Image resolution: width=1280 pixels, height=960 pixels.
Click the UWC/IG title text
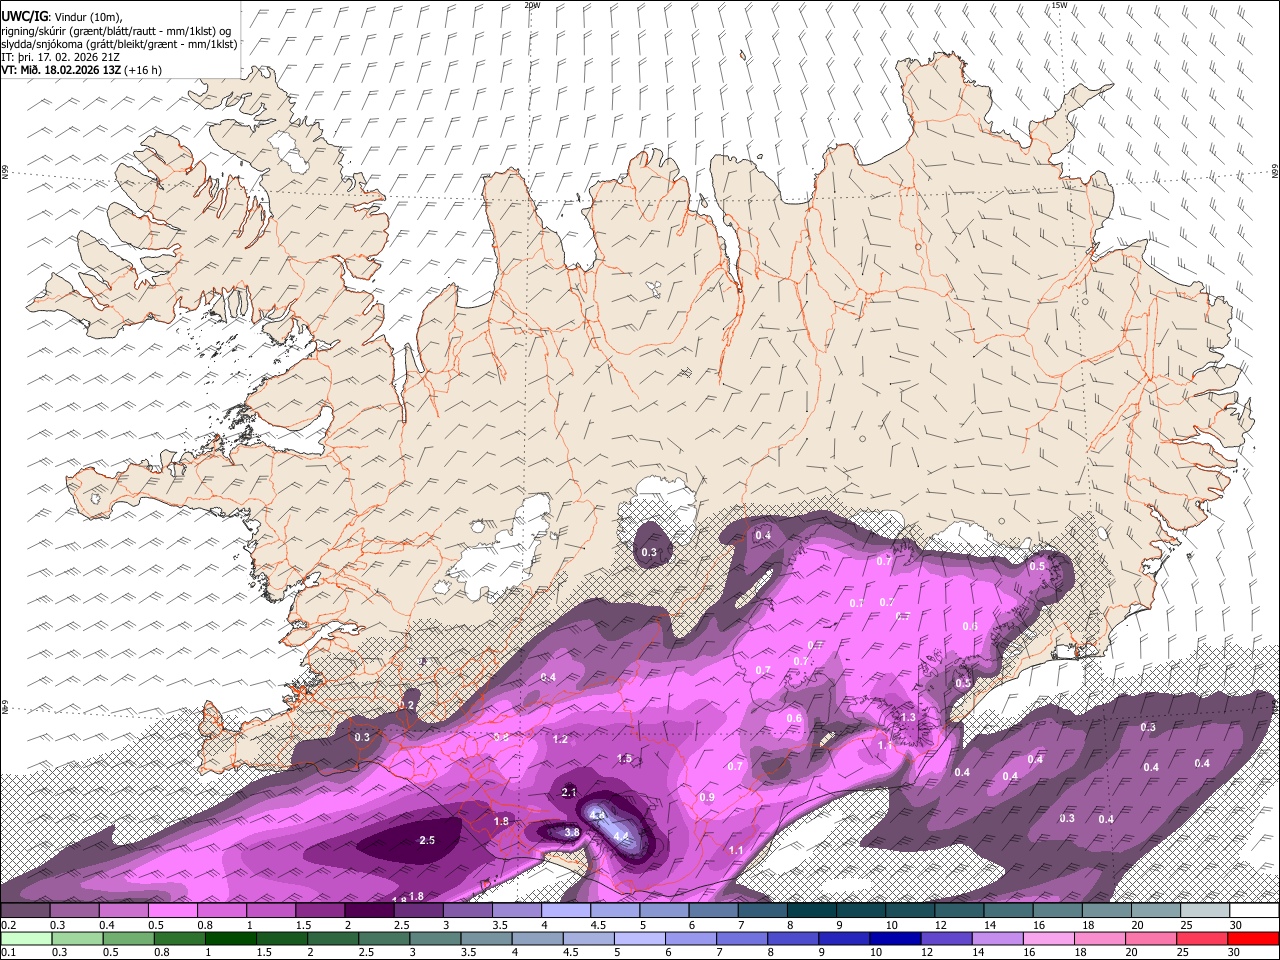point(24,17)
